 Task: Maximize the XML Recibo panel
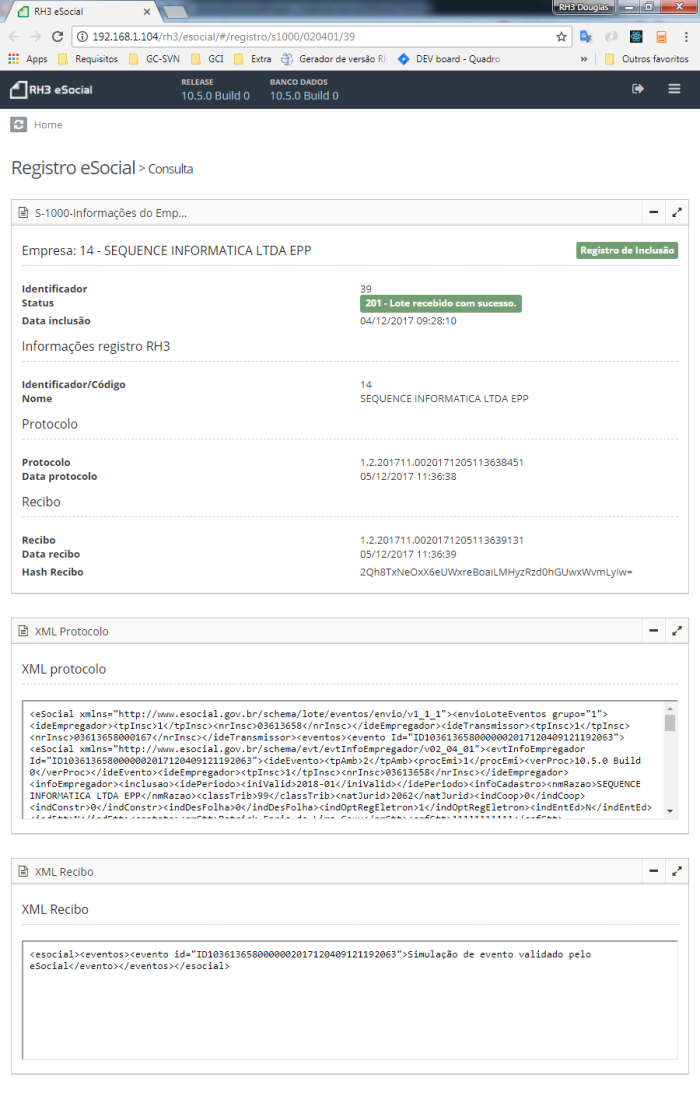point(677,872)
